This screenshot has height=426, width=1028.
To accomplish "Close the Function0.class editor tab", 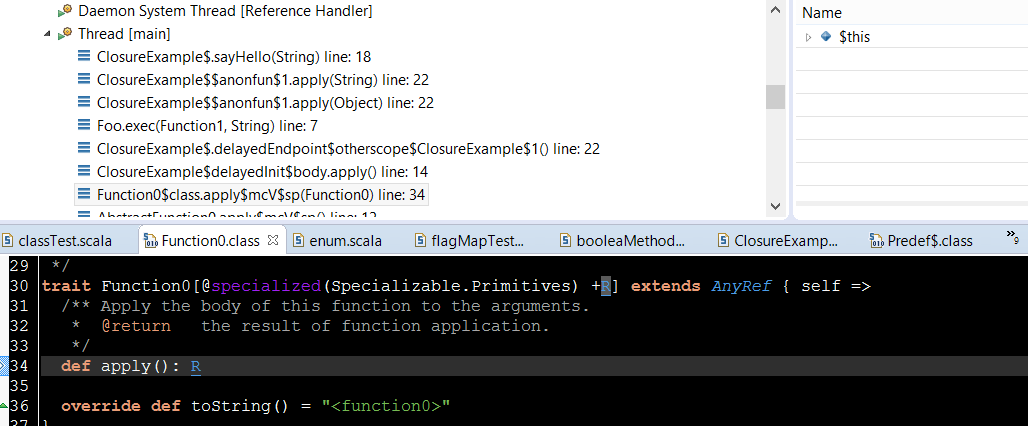I will (273, 241).
